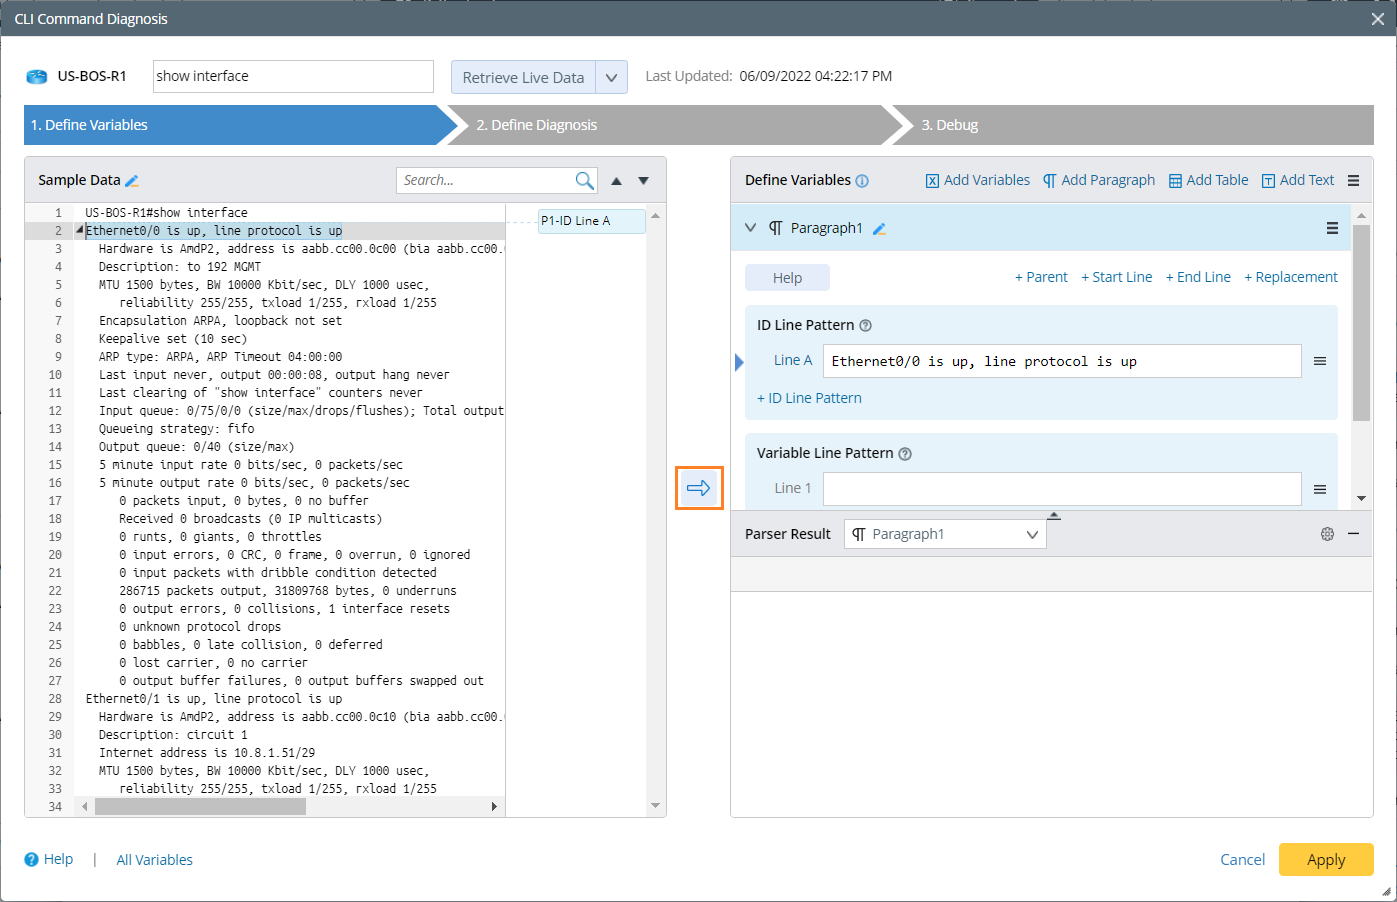Image resolution: width=1397 pixels, height=902 pixels.
Task: Click the search magnifier icon in Sample Data
Action: [584, 180]
